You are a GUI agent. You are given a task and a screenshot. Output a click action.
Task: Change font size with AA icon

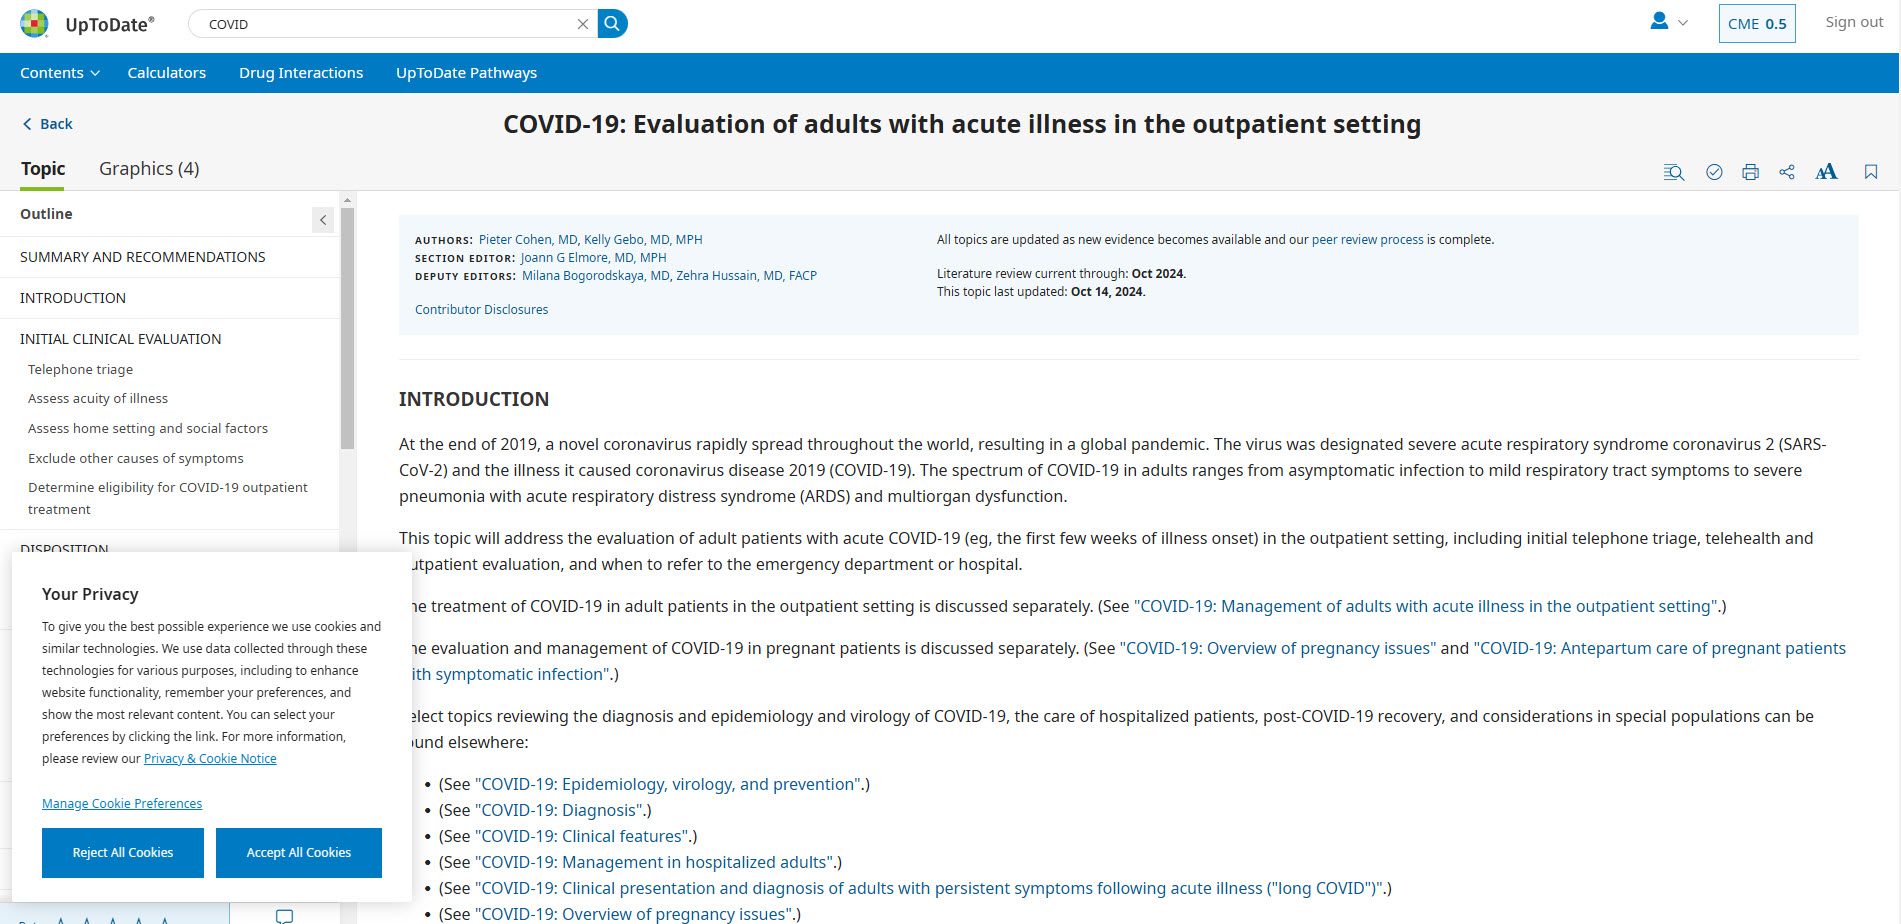click(x=1826, y=172)
